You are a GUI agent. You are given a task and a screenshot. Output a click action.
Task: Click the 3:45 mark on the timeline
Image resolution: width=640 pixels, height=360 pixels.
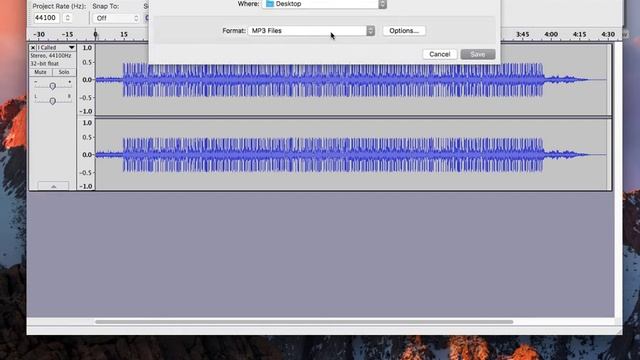click(522, 34)
